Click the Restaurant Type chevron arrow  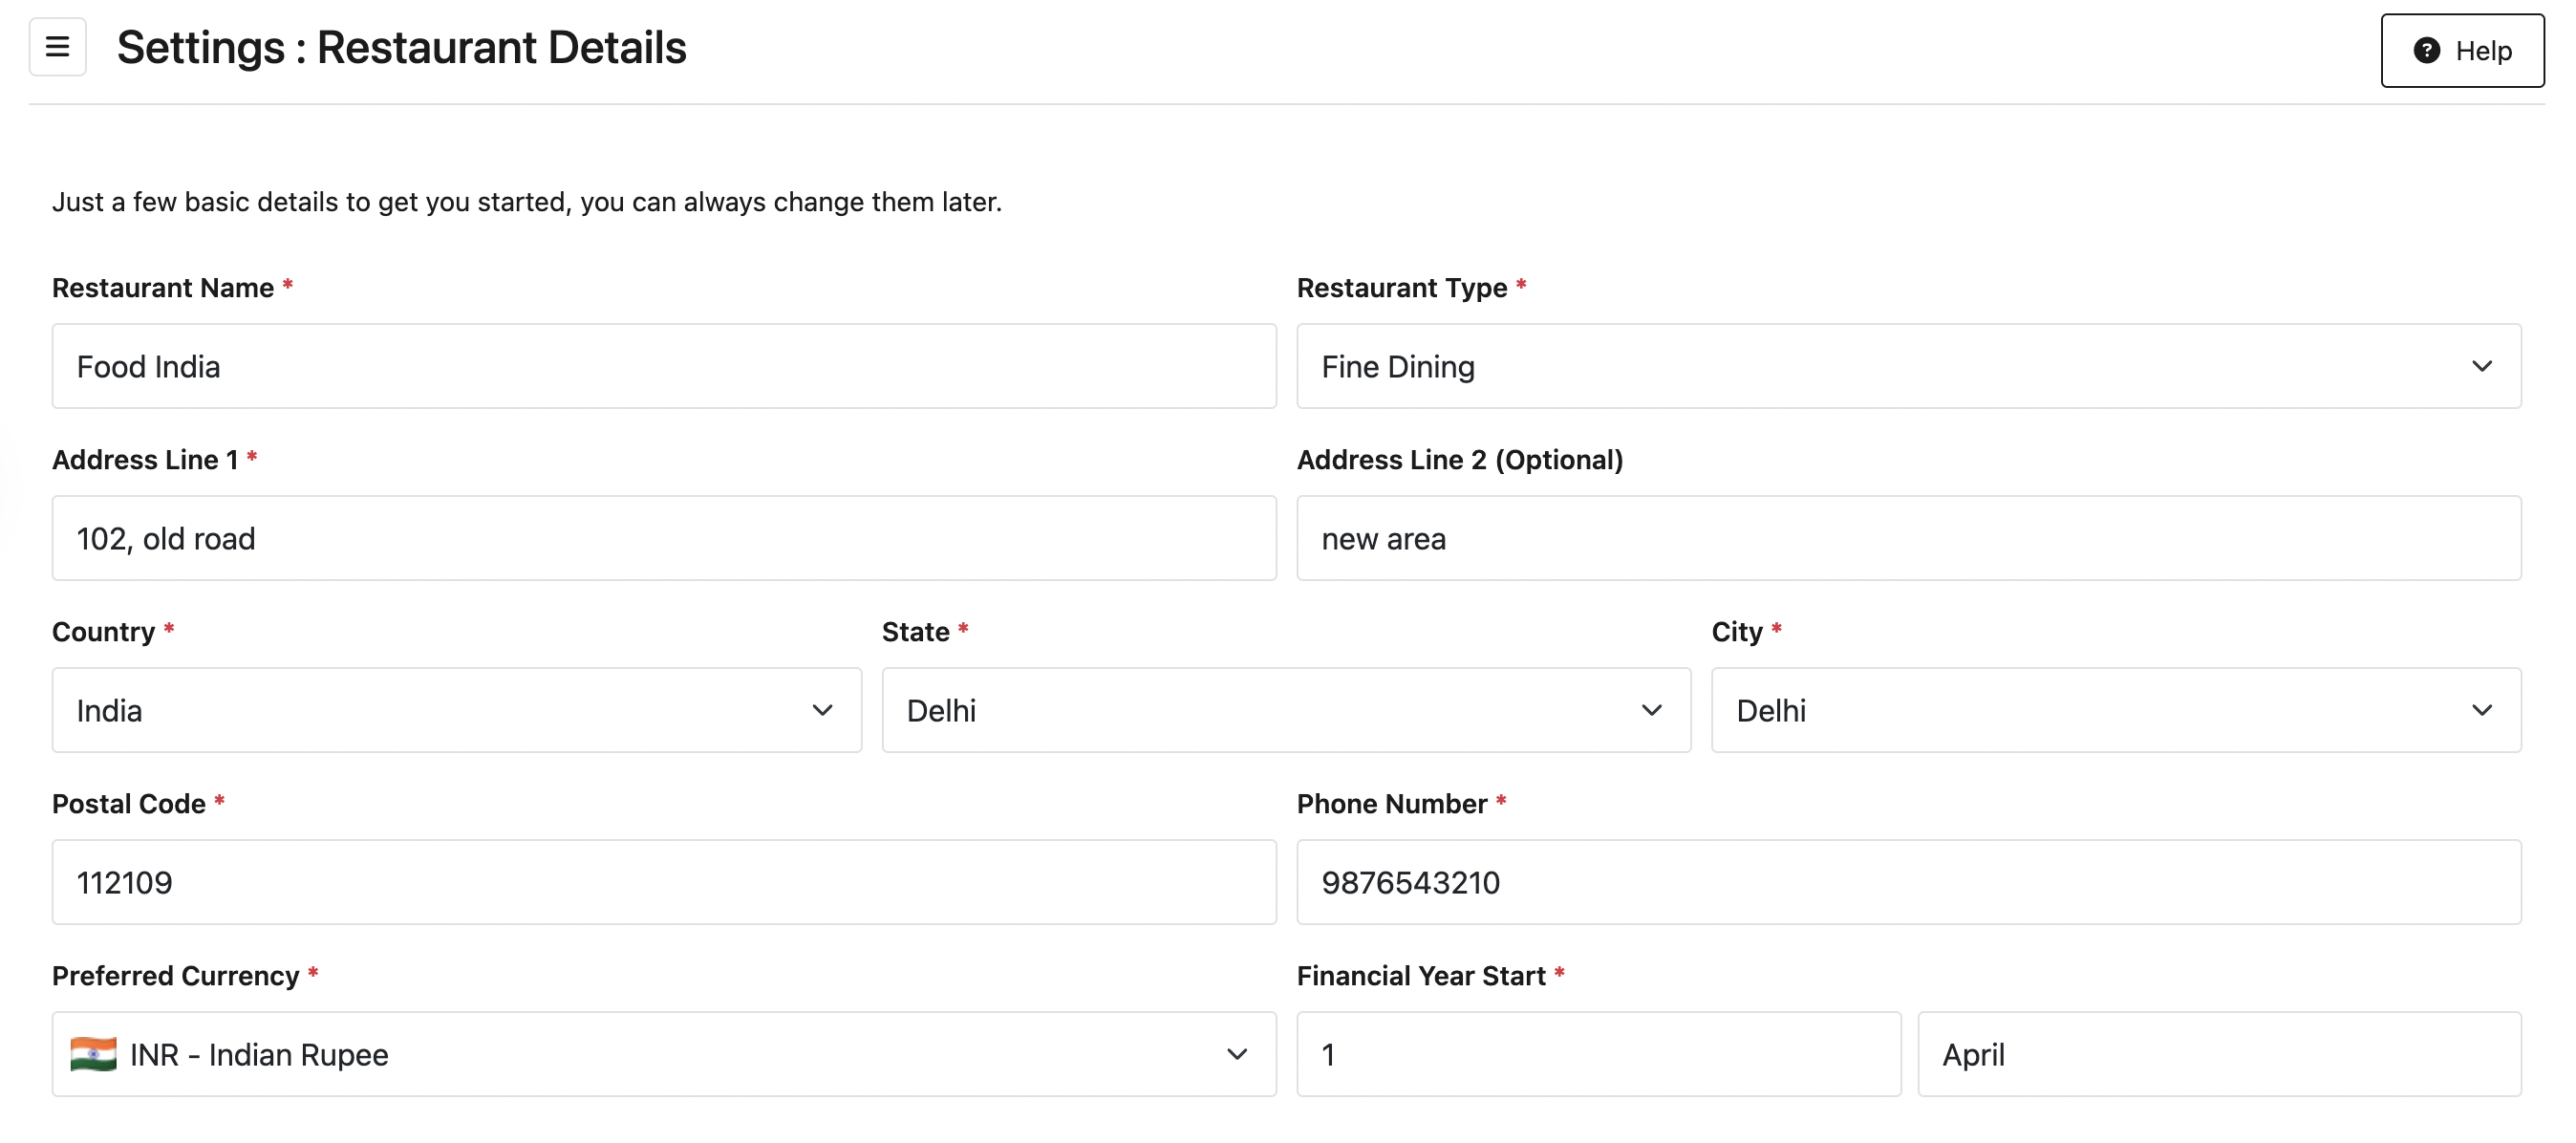(2481, 366)
